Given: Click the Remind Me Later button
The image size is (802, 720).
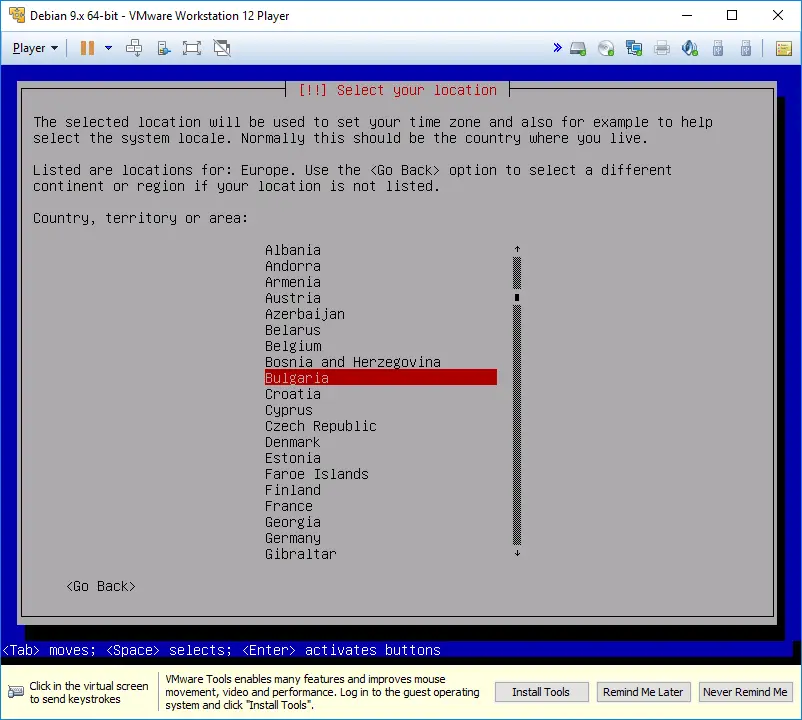Looking at the screenshot, I should [643, 692].
